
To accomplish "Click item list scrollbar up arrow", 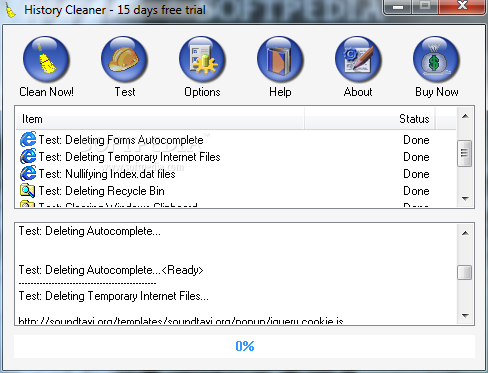I will click(x=465, y=116).
